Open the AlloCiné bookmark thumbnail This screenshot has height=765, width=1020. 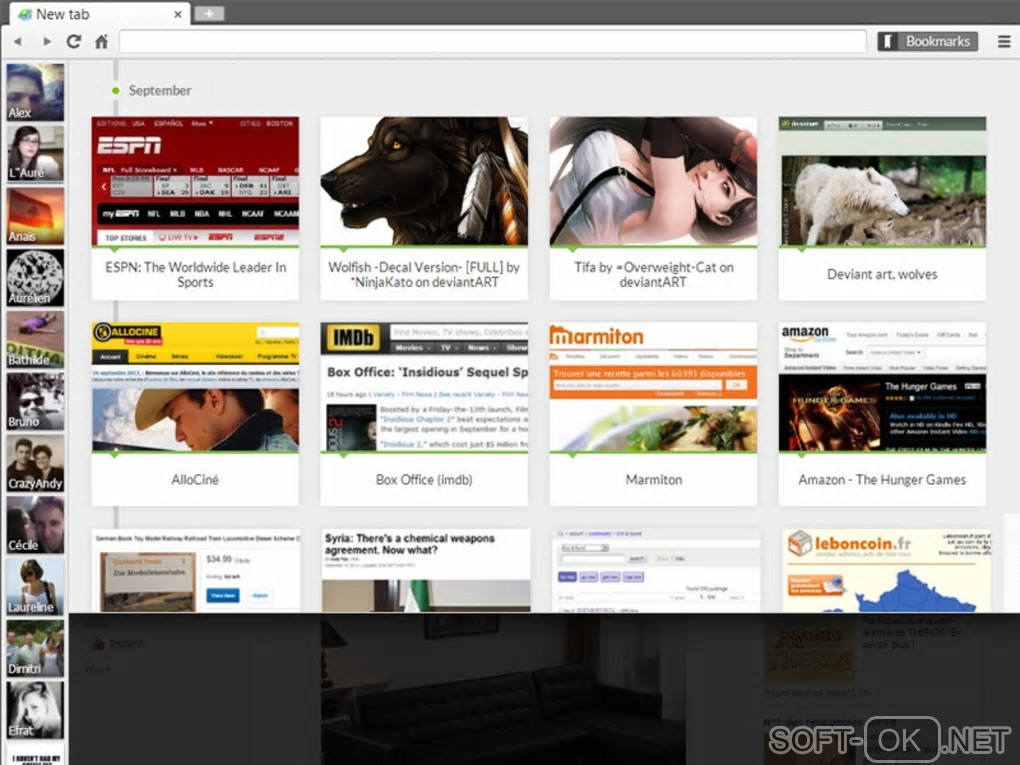195,387
